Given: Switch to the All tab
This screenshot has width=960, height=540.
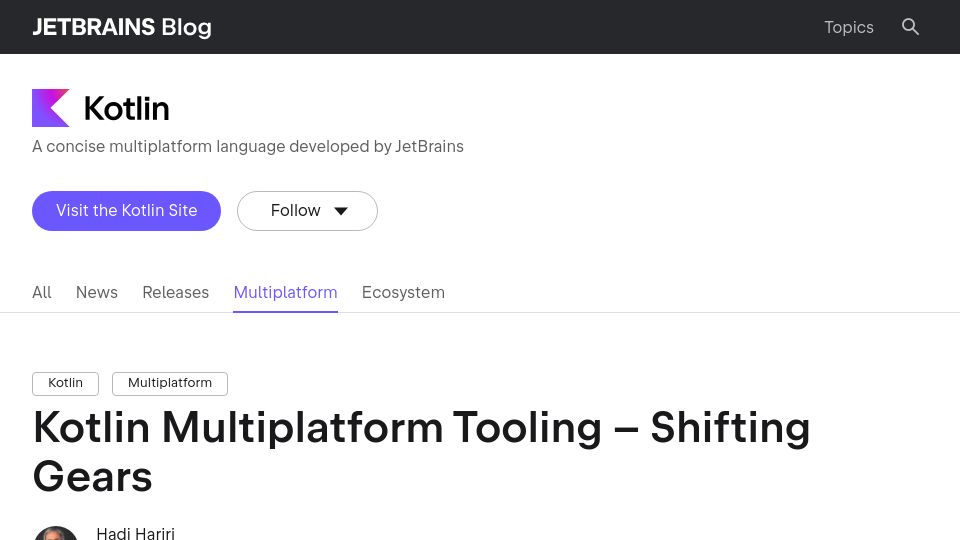Looking at the screenshot, I should click(42, 293).
